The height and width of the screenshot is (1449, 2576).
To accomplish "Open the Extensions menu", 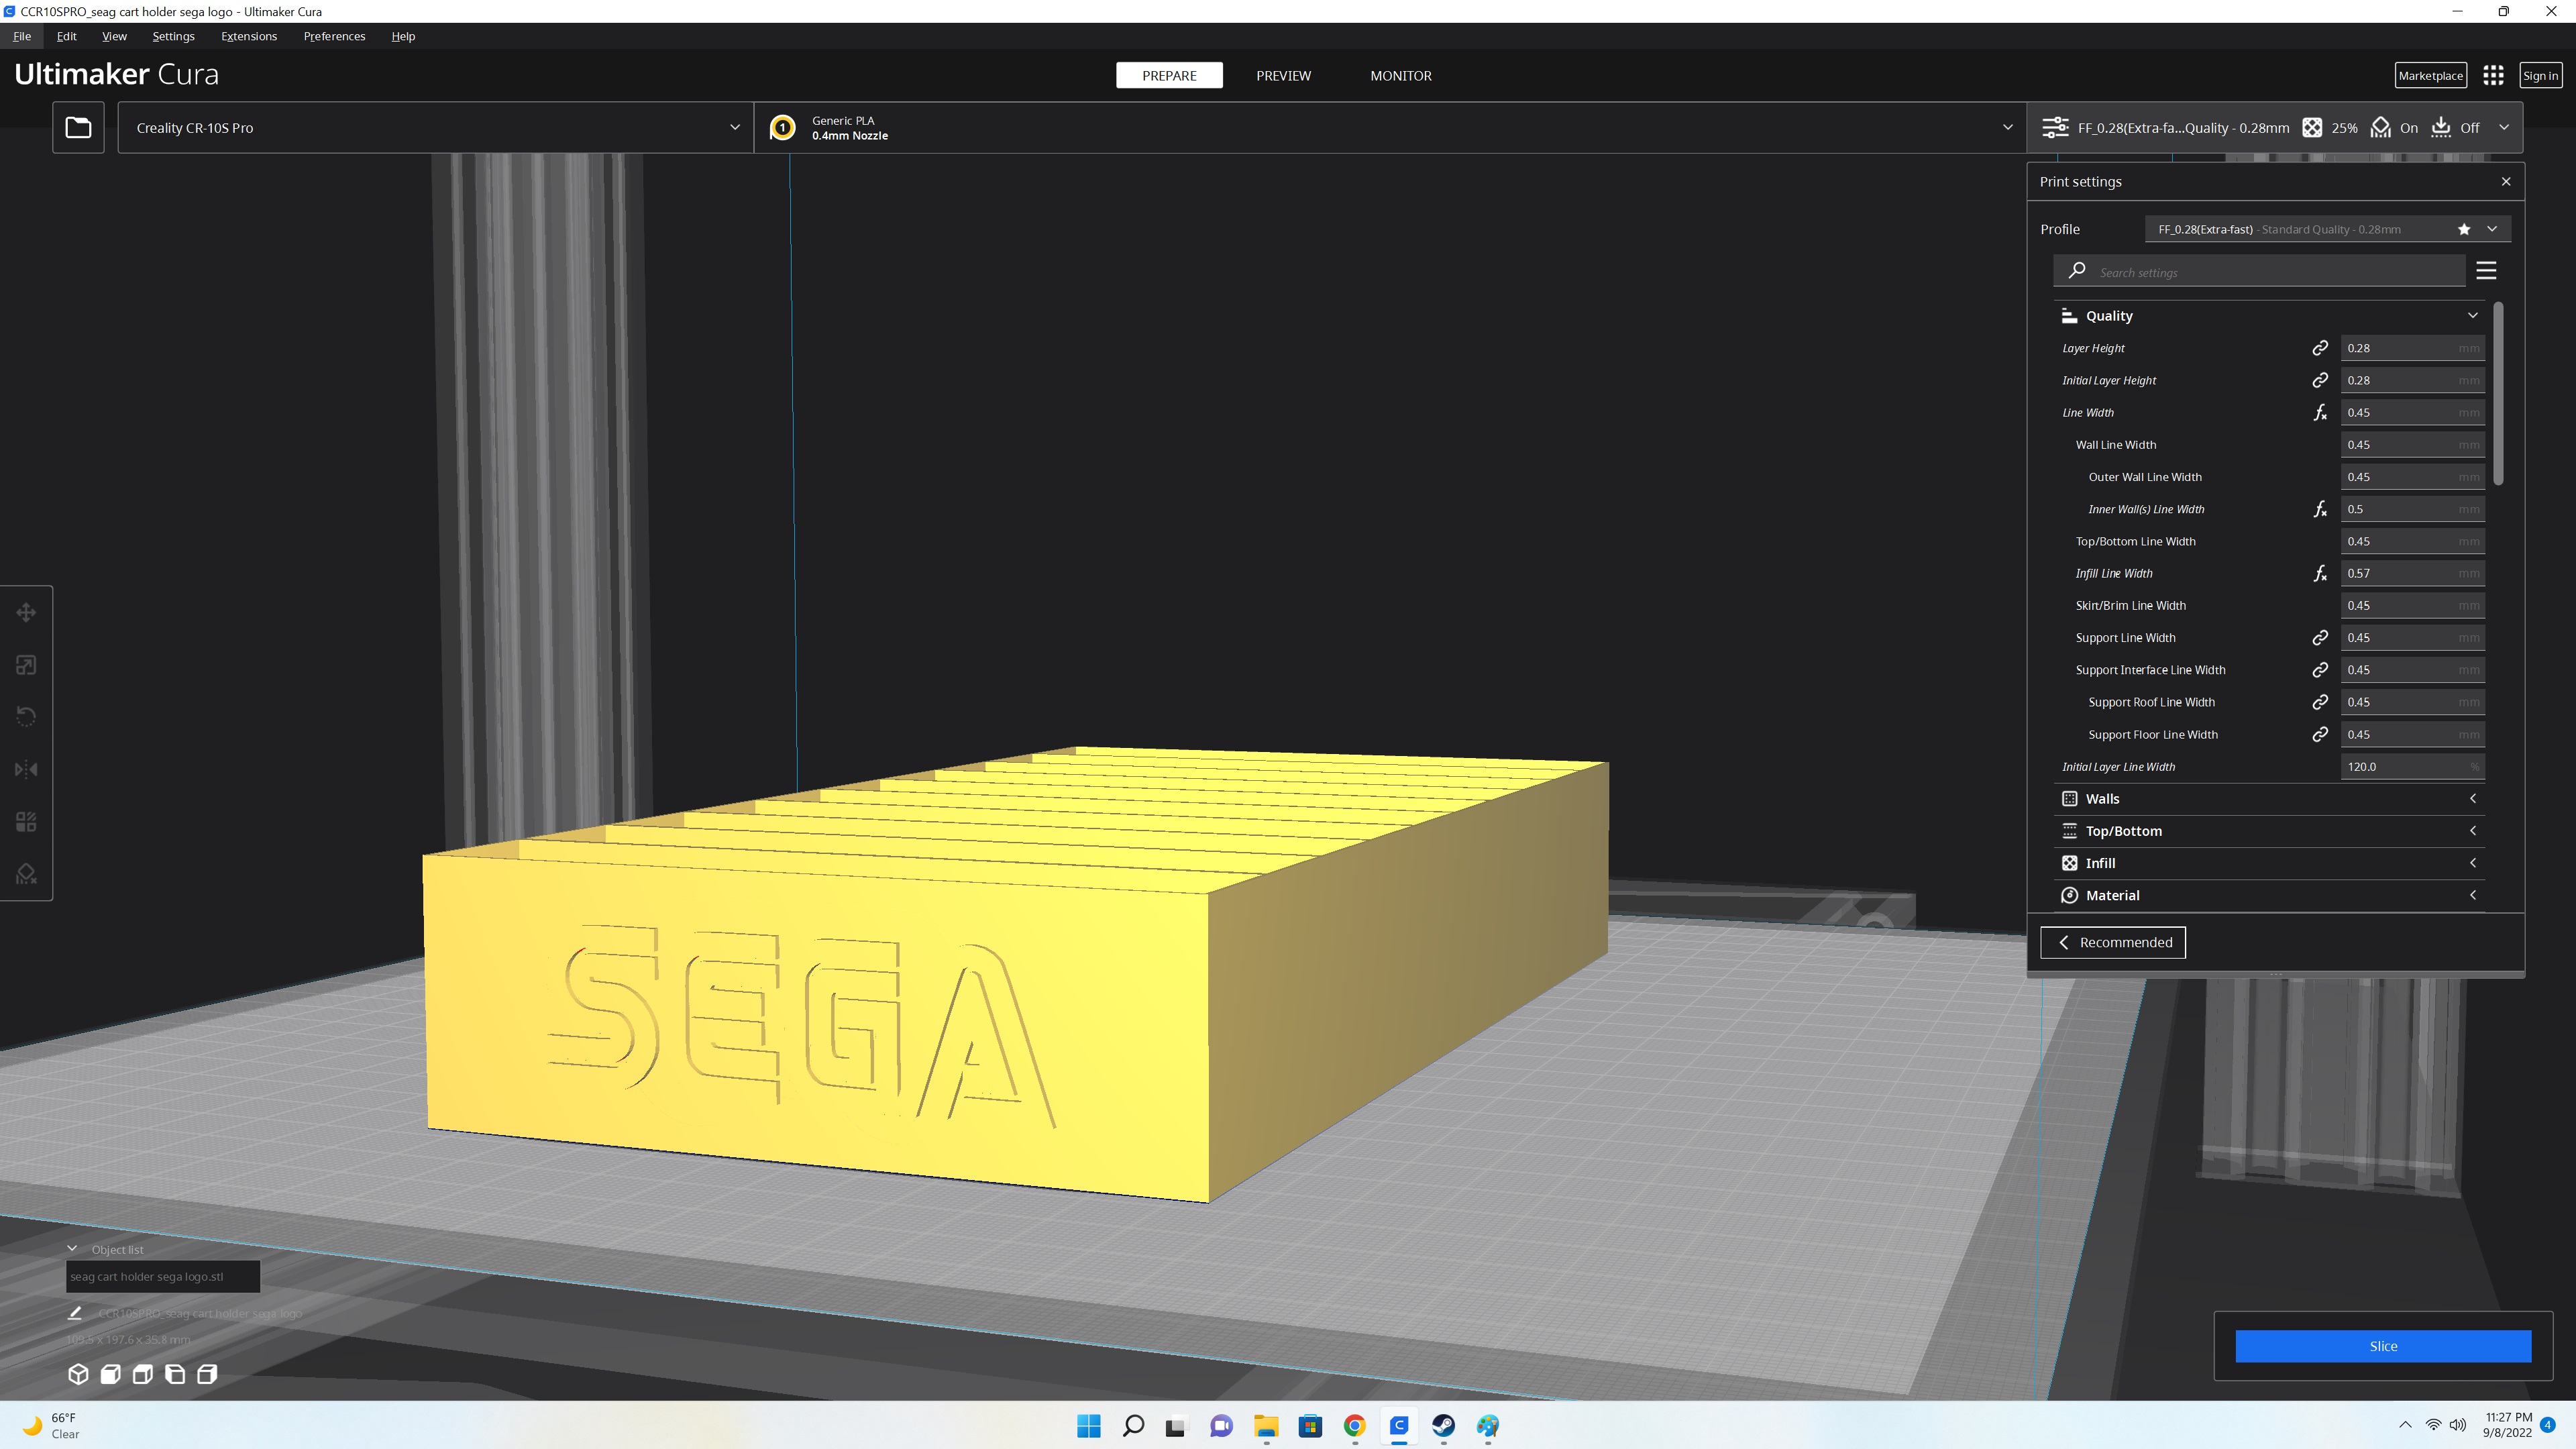I will 249,36.
